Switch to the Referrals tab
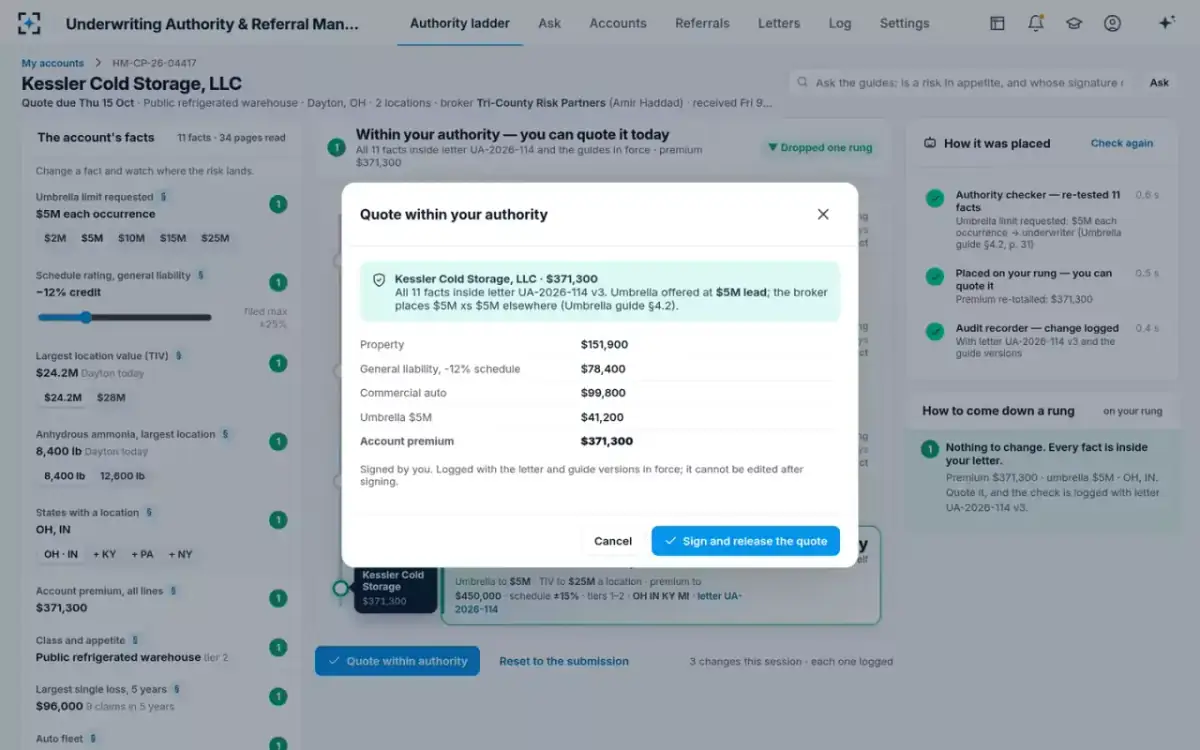This screenshot has height=750, width=1200. [702, 23]
